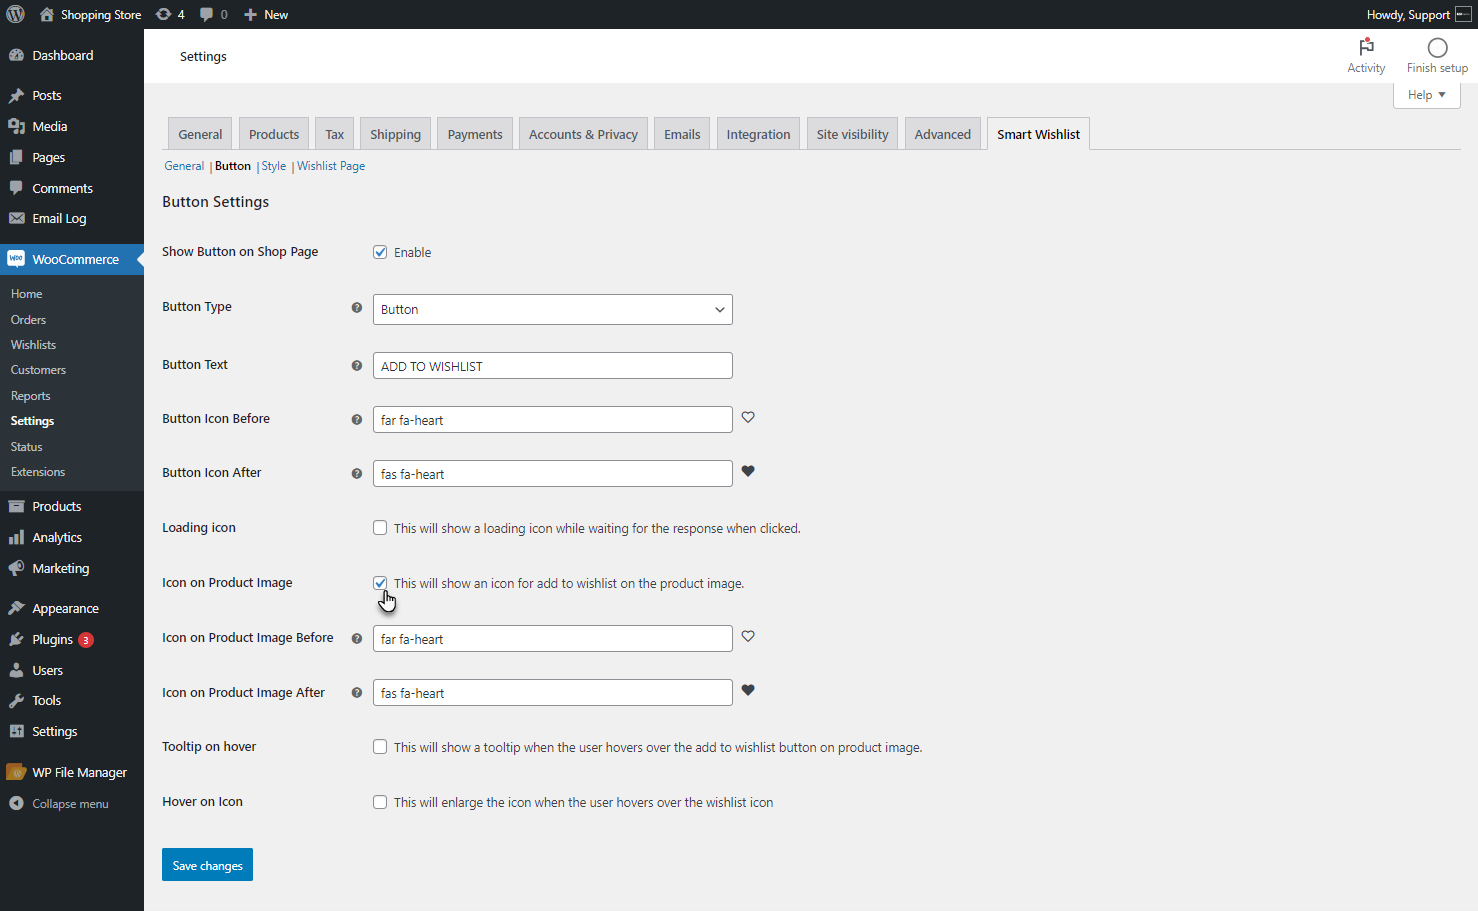The height and width of the screenshot is (911, 1478).
Task: Click help icon next to Button Type
Action: point(356,308)
